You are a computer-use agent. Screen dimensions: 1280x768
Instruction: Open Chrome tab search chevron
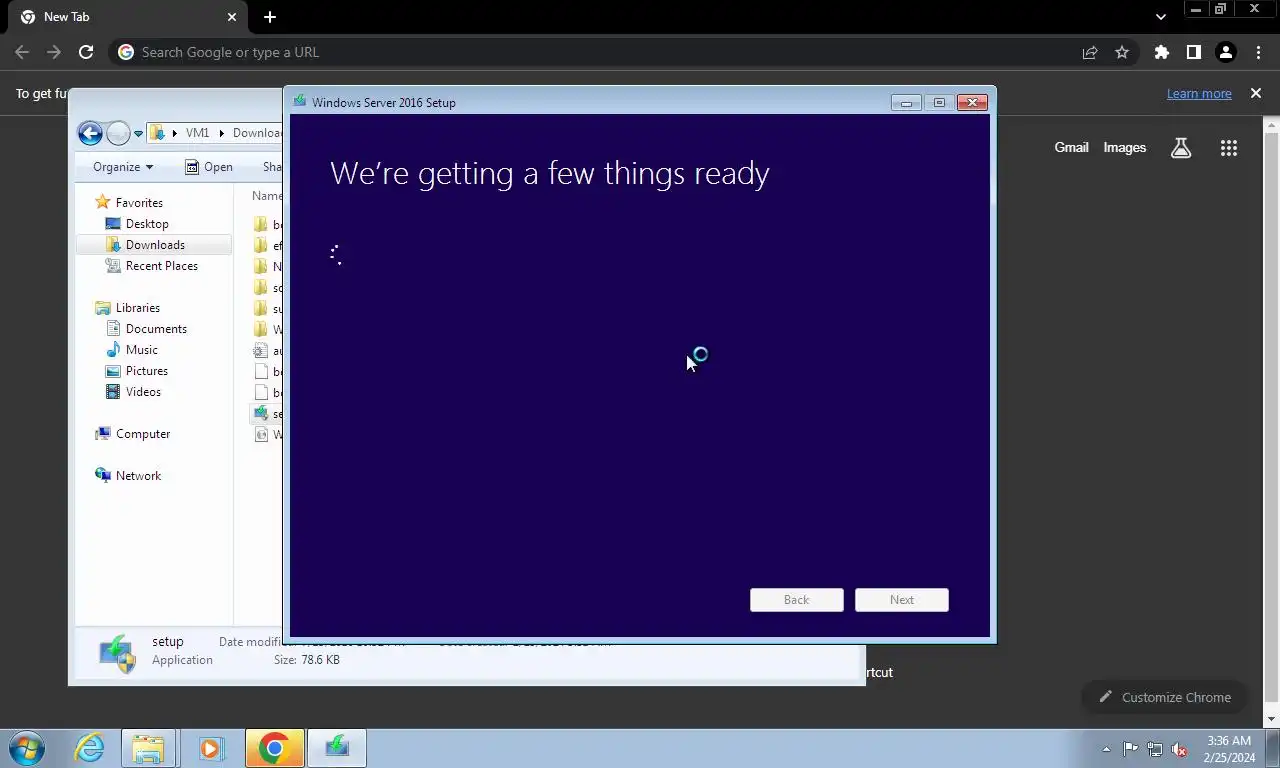click(1160, 17)
